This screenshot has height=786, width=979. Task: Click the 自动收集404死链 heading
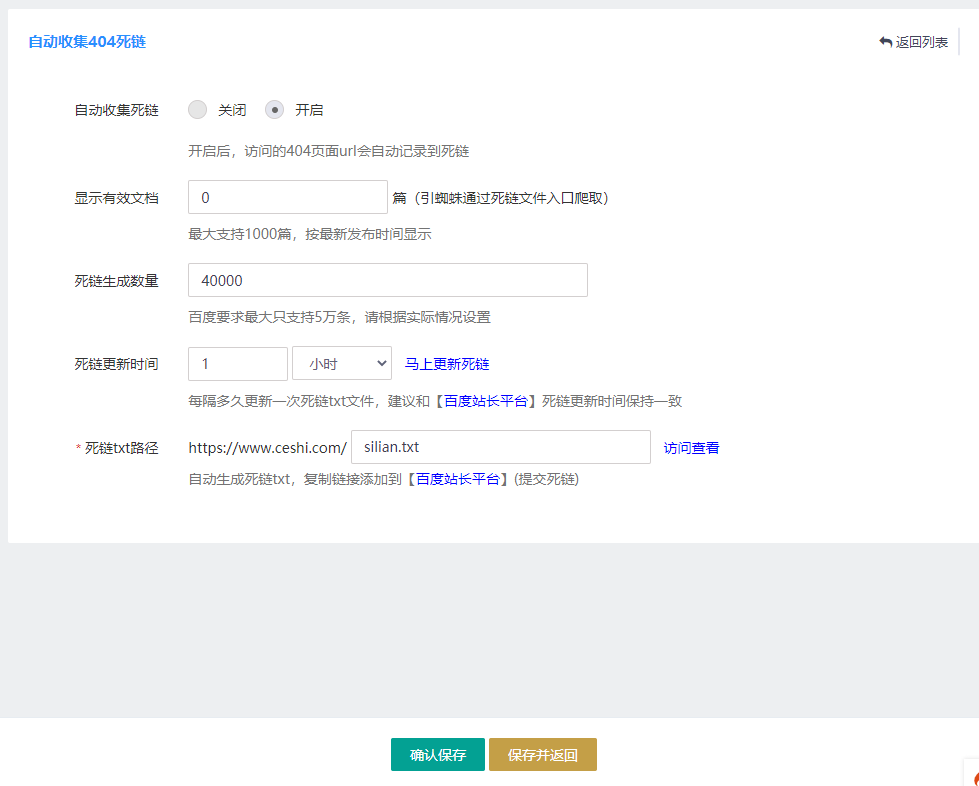point(87,42)
